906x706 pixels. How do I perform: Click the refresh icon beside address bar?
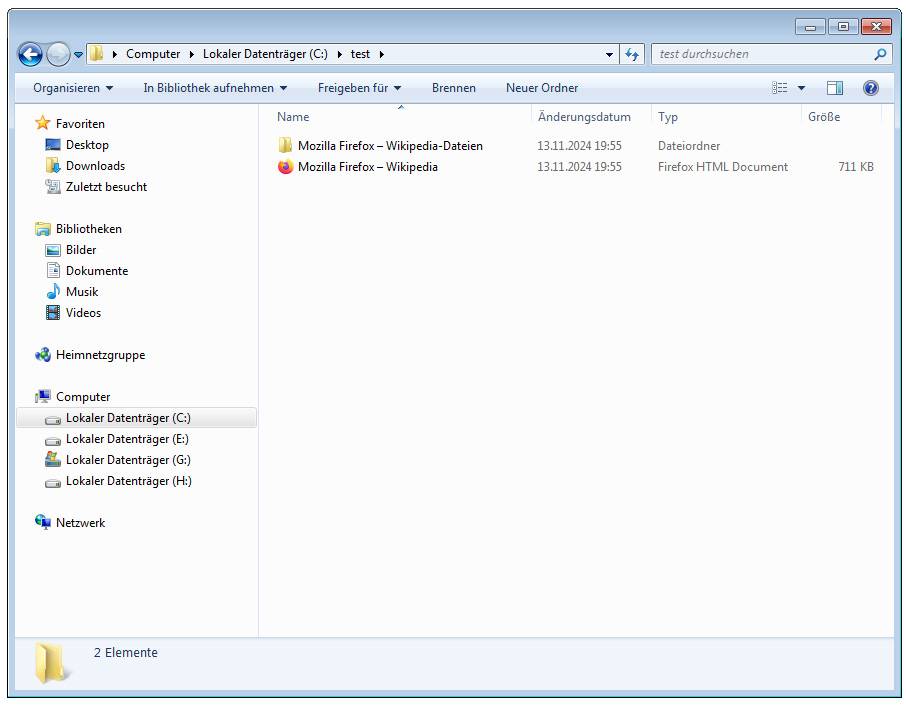click(632, 54)
